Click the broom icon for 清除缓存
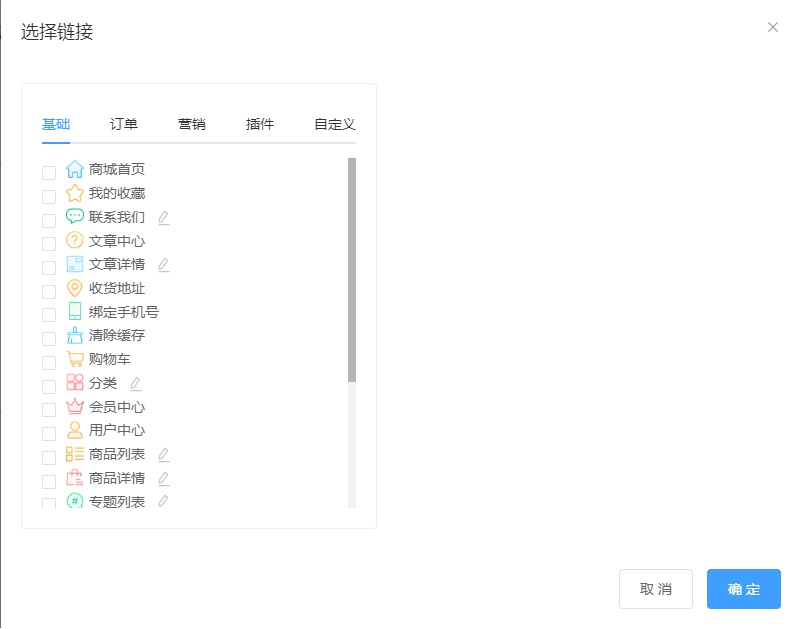Image resolution: width=798 pixels, height=629 pixels. tap(75, 335)
